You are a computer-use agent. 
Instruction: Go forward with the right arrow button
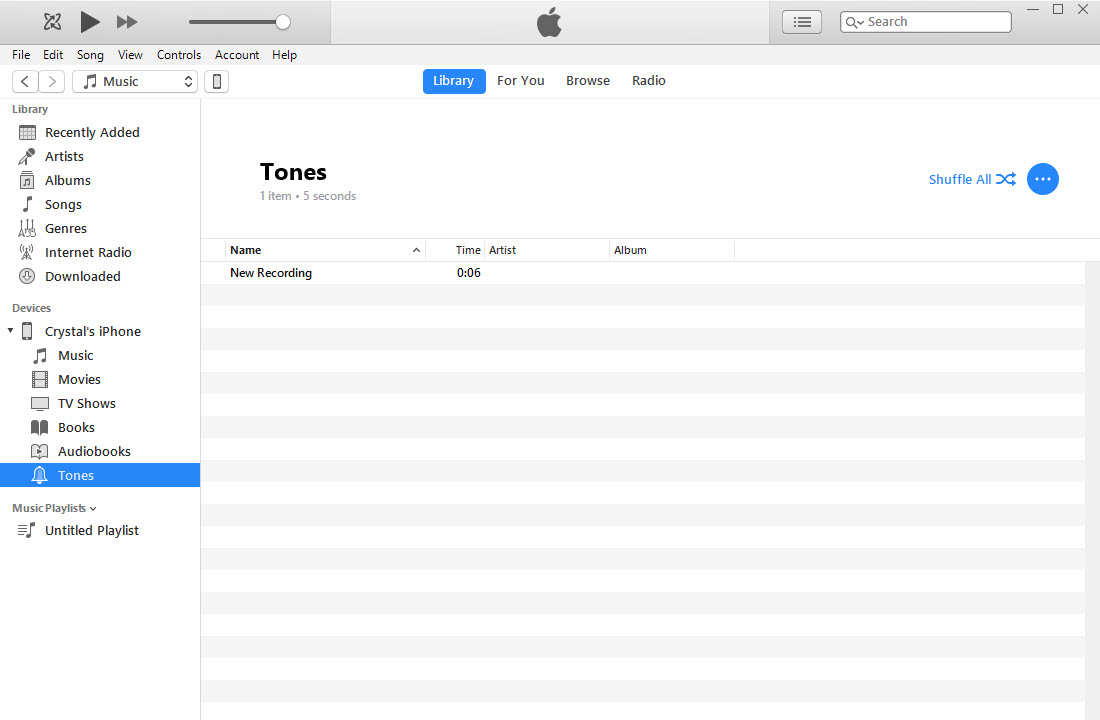tap(52, 81)
